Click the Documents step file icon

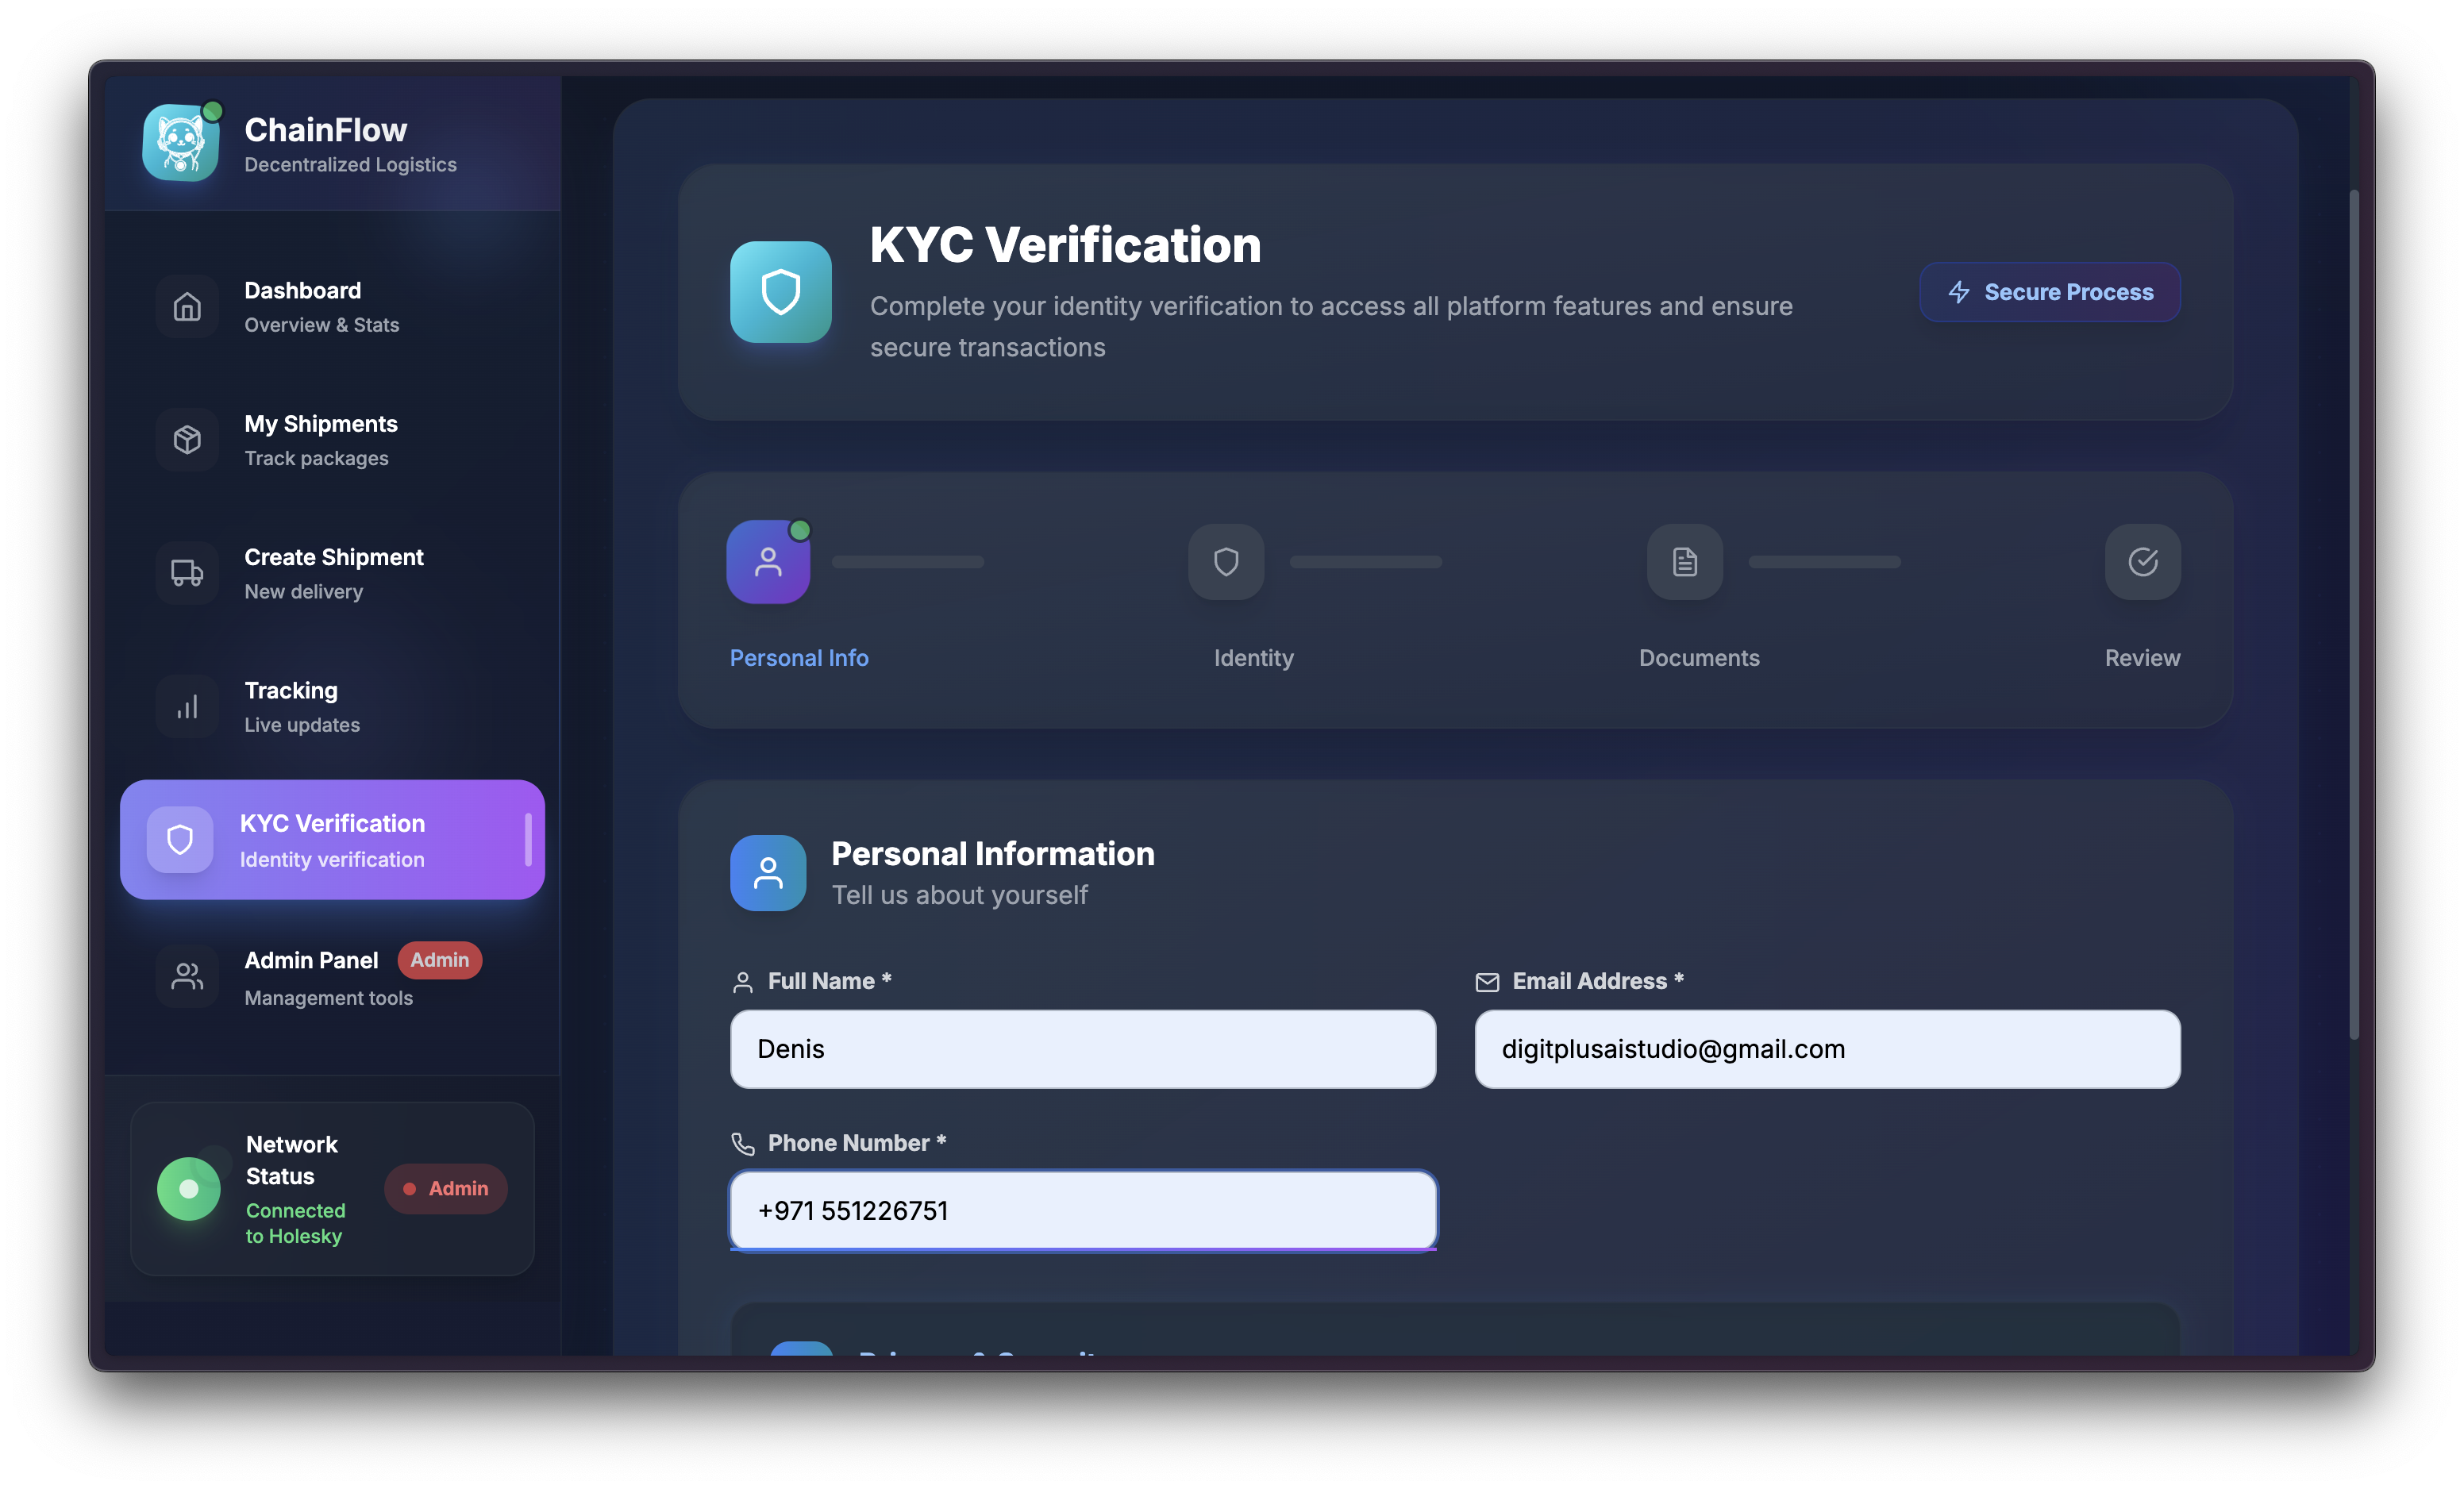(x=1685, y=562)
